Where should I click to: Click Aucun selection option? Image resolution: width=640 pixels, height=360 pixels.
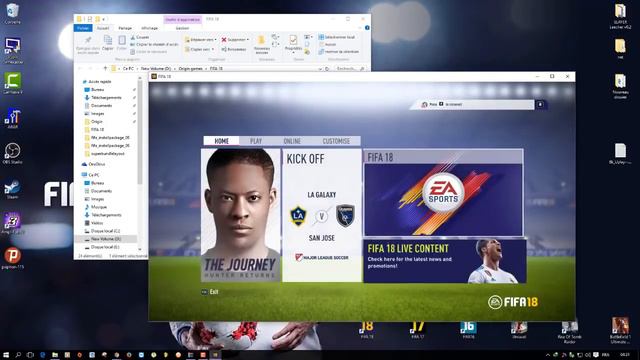tap(327, 44)
